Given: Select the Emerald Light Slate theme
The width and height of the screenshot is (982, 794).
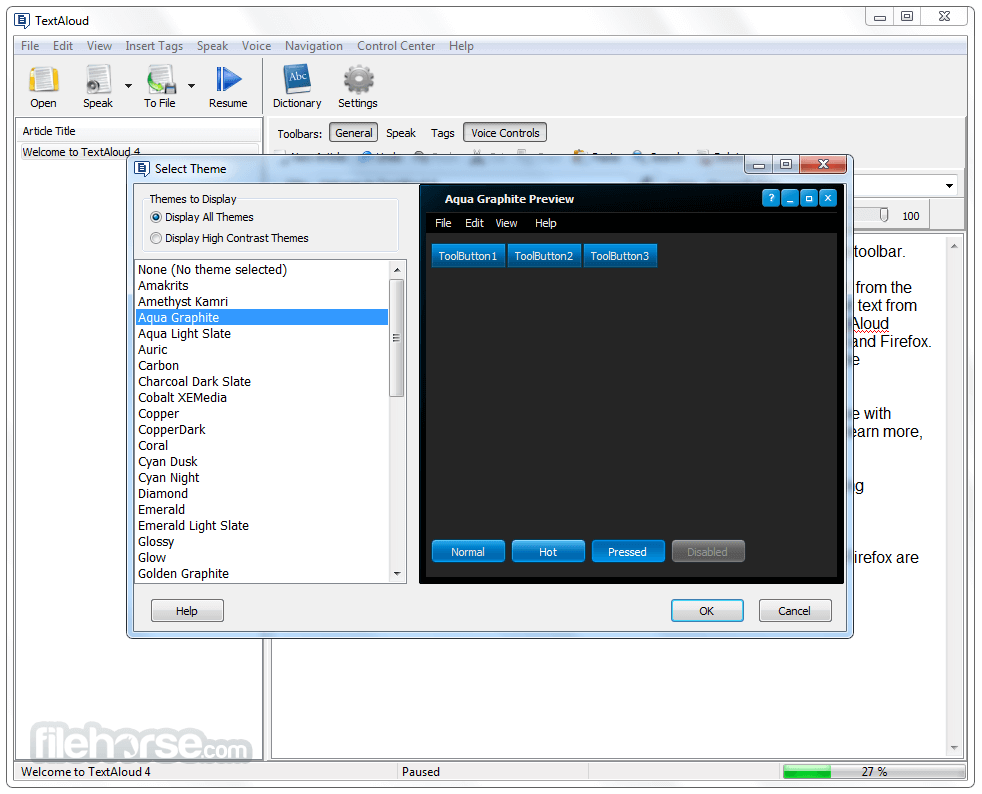Looking at the screenshot, I should click(262, 525).
